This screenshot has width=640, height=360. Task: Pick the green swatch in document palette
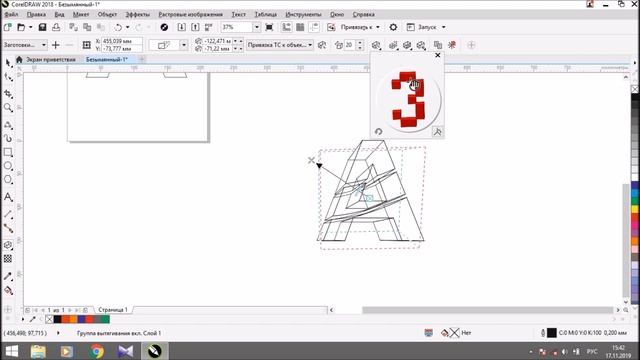point(106,319)
